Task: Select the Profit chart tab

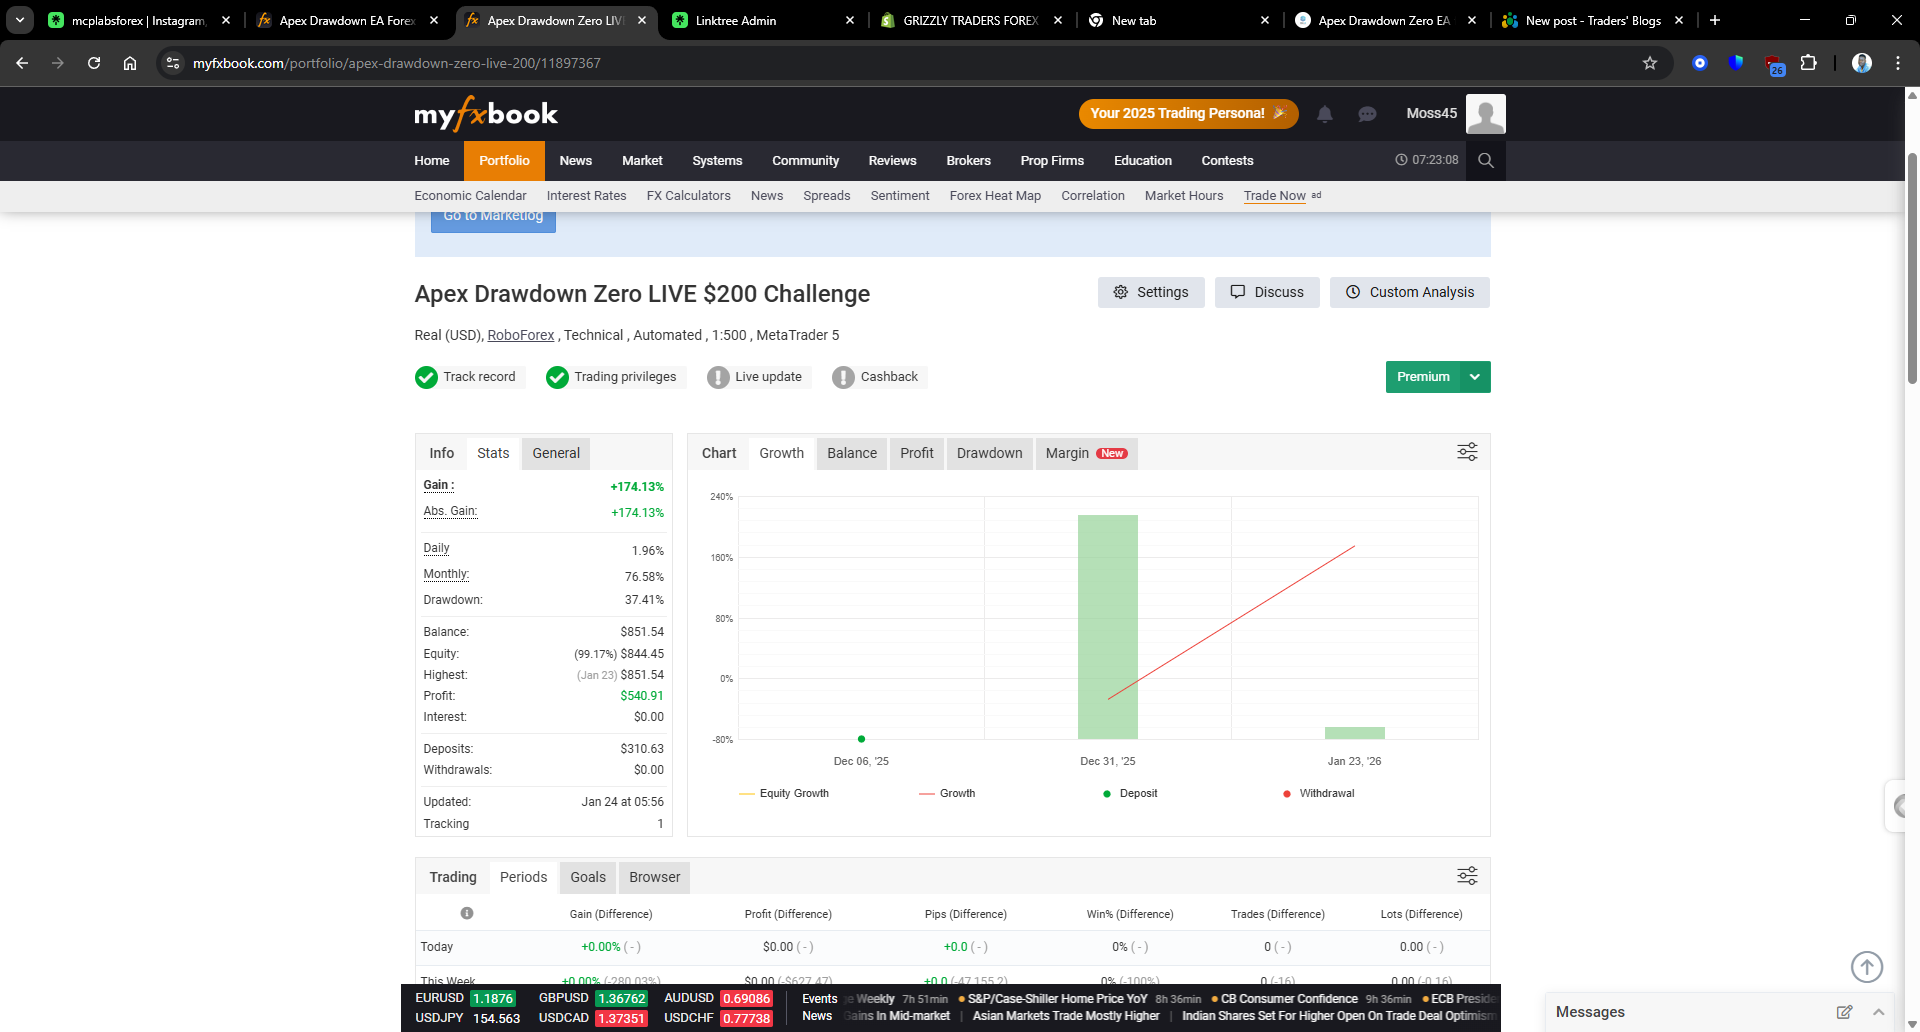Action: [916, 453]
